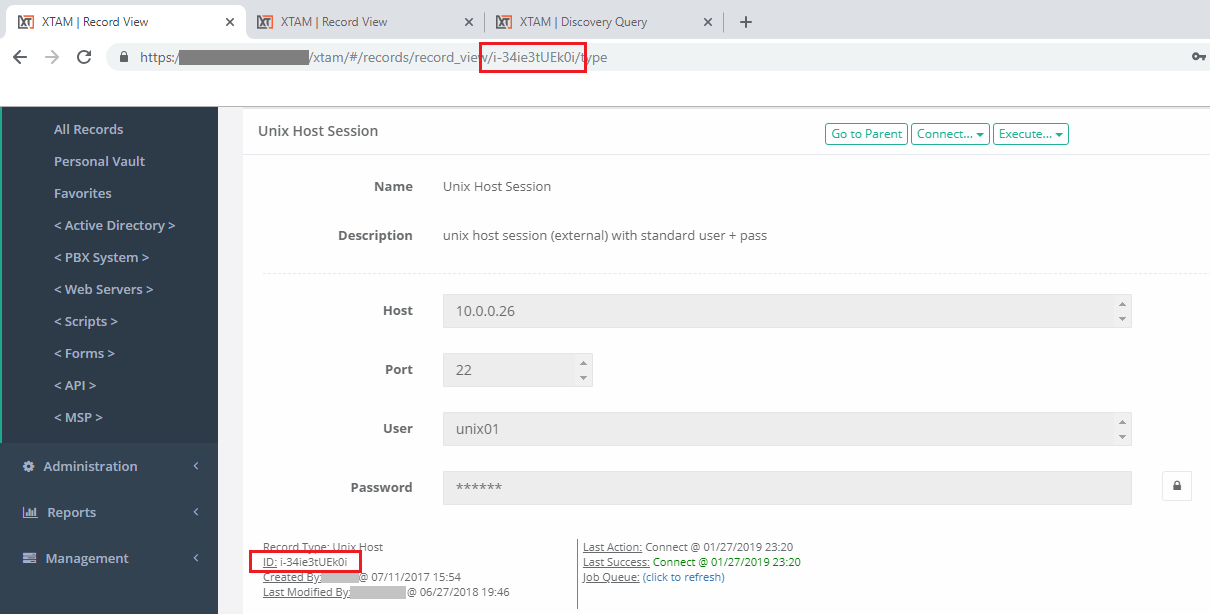The image size is (1210, 614).
Task: Increase the Port value with up arrow
Action: [582, 363]
